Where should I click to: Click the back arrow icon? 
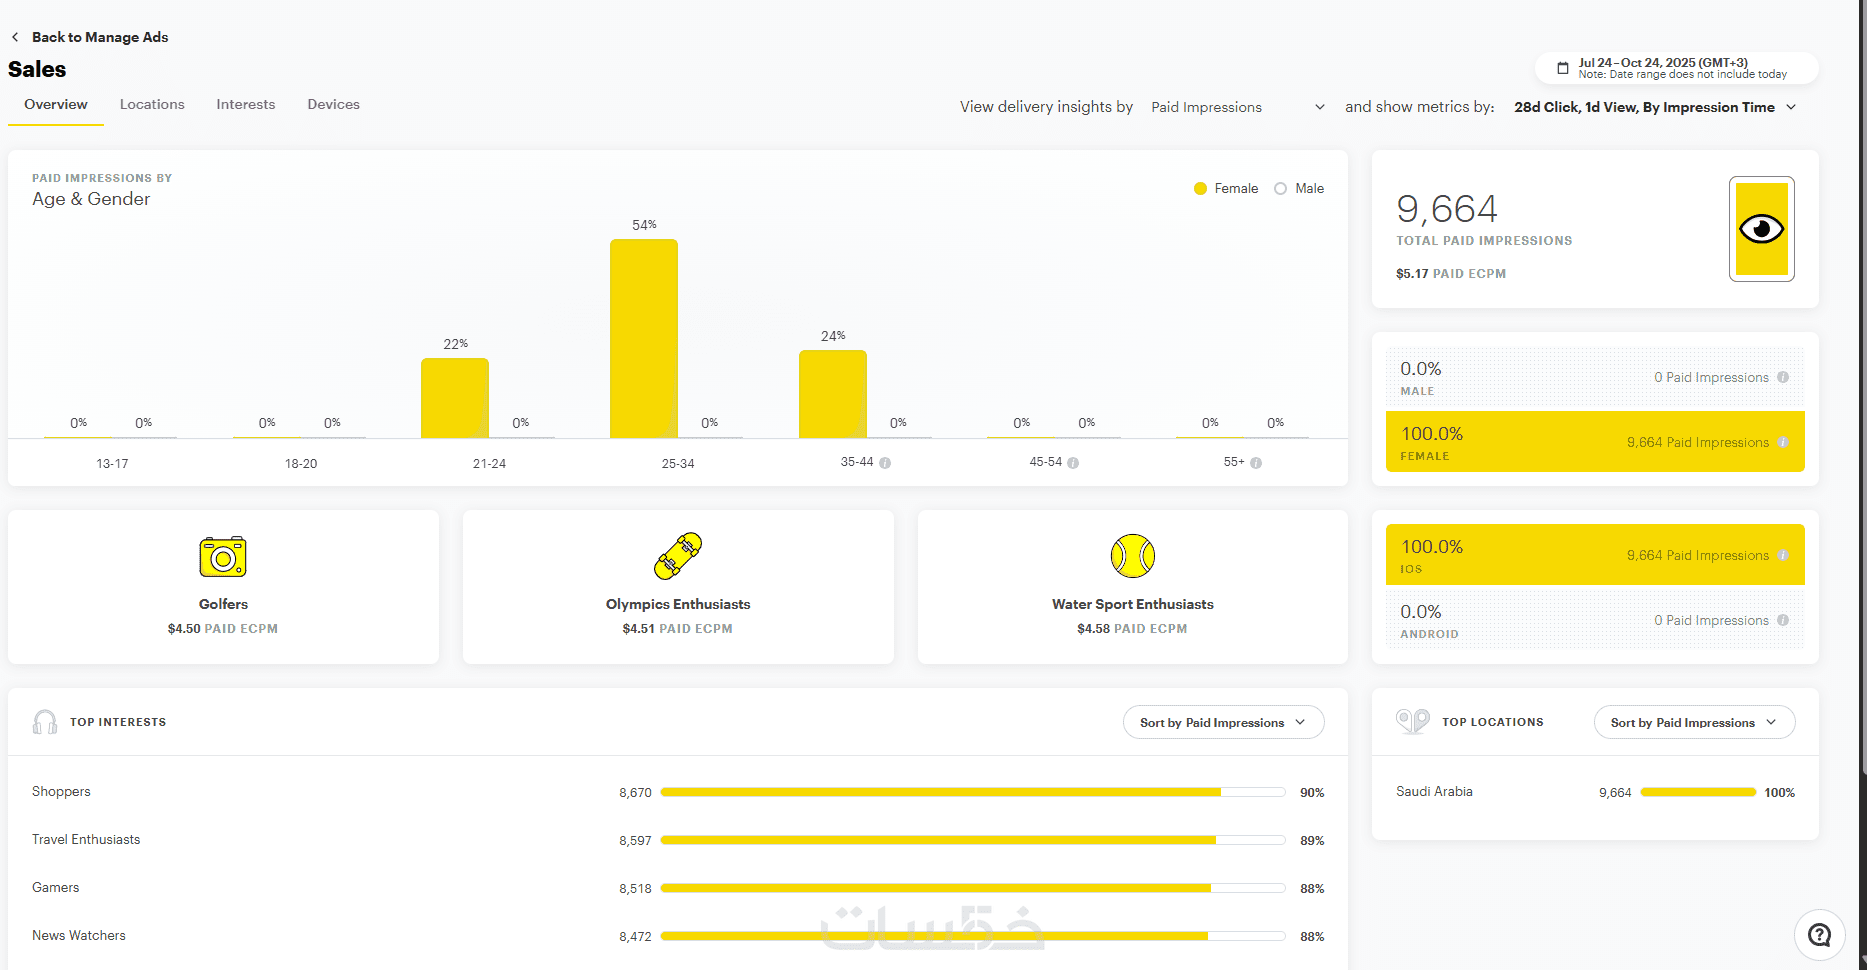click(15, 37)
